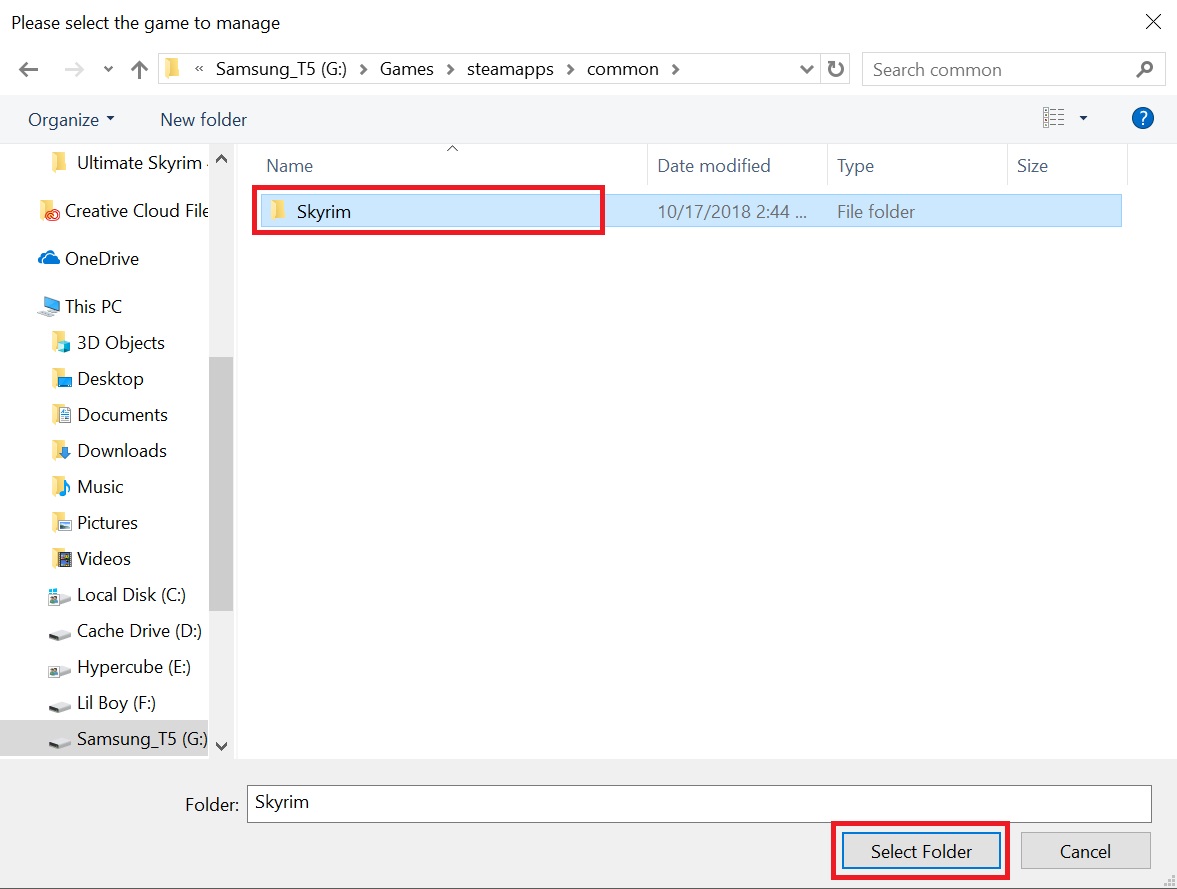Open Downloads in the sidebar
The image size is (1177, 889).
108,451
